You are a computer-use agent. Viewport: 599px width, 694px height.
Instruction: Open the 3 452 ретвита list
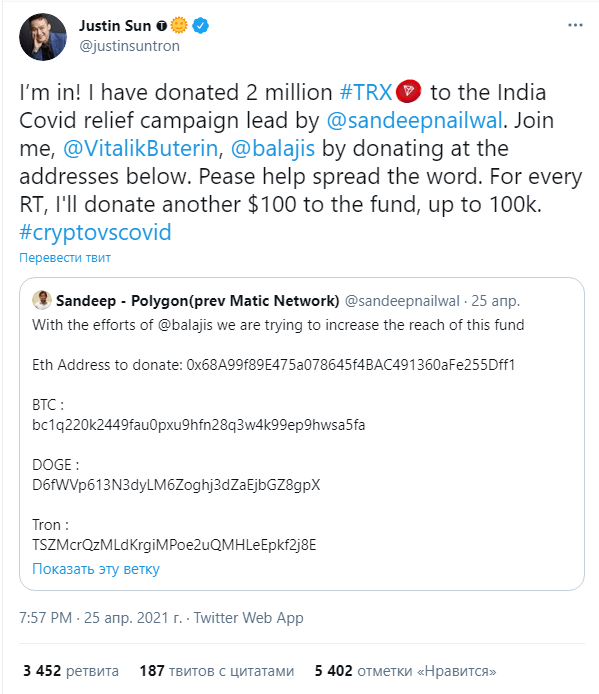tap(71, 671)
